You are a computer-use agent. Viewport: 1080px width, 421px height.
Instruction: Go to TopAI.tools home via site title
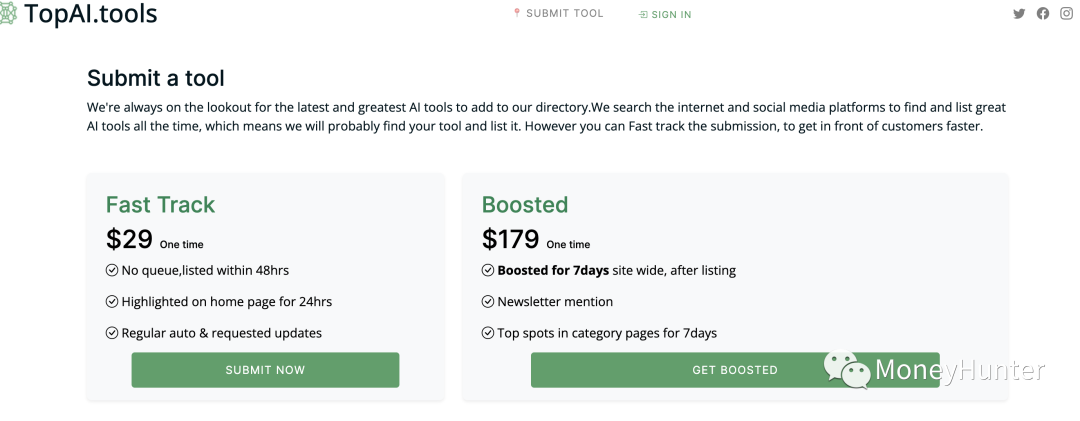(90, 13)
